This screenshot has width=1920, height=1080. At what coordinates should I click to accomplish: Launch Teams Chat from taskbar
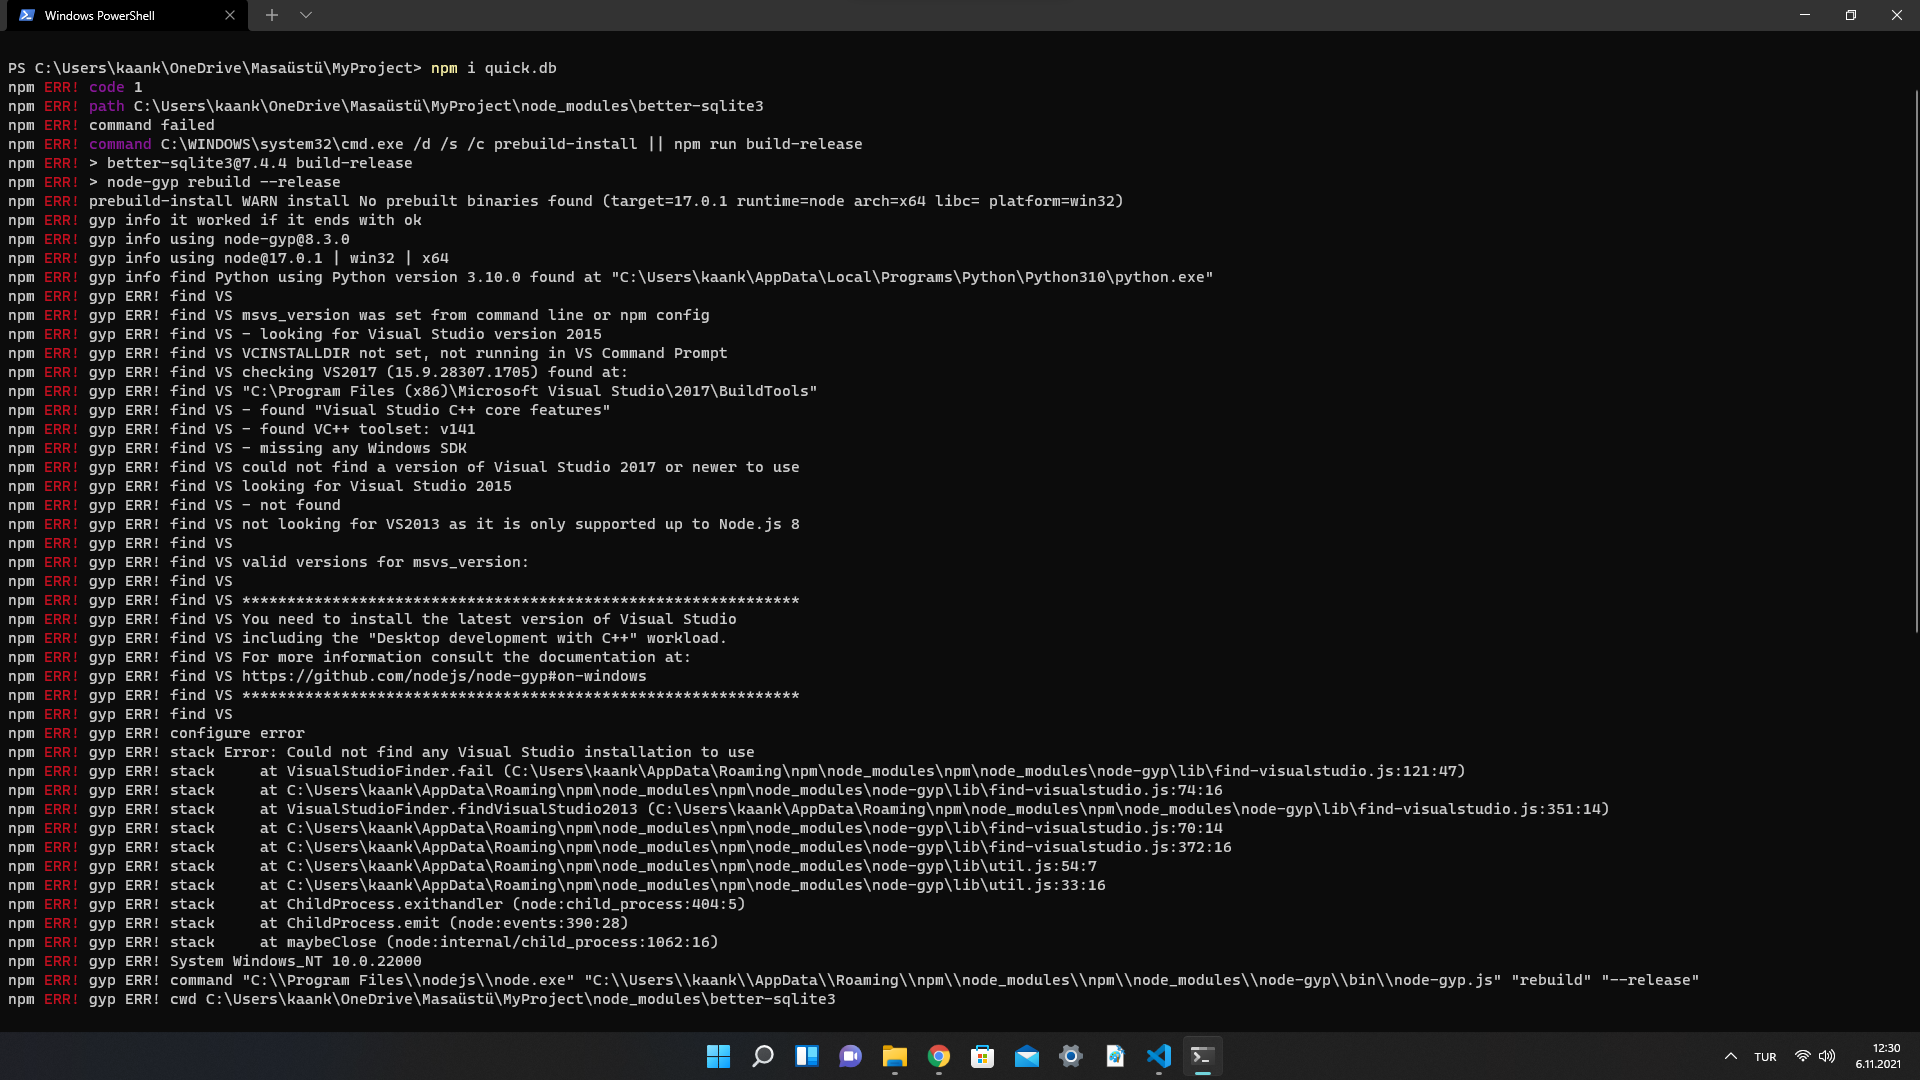(850, 1056)
